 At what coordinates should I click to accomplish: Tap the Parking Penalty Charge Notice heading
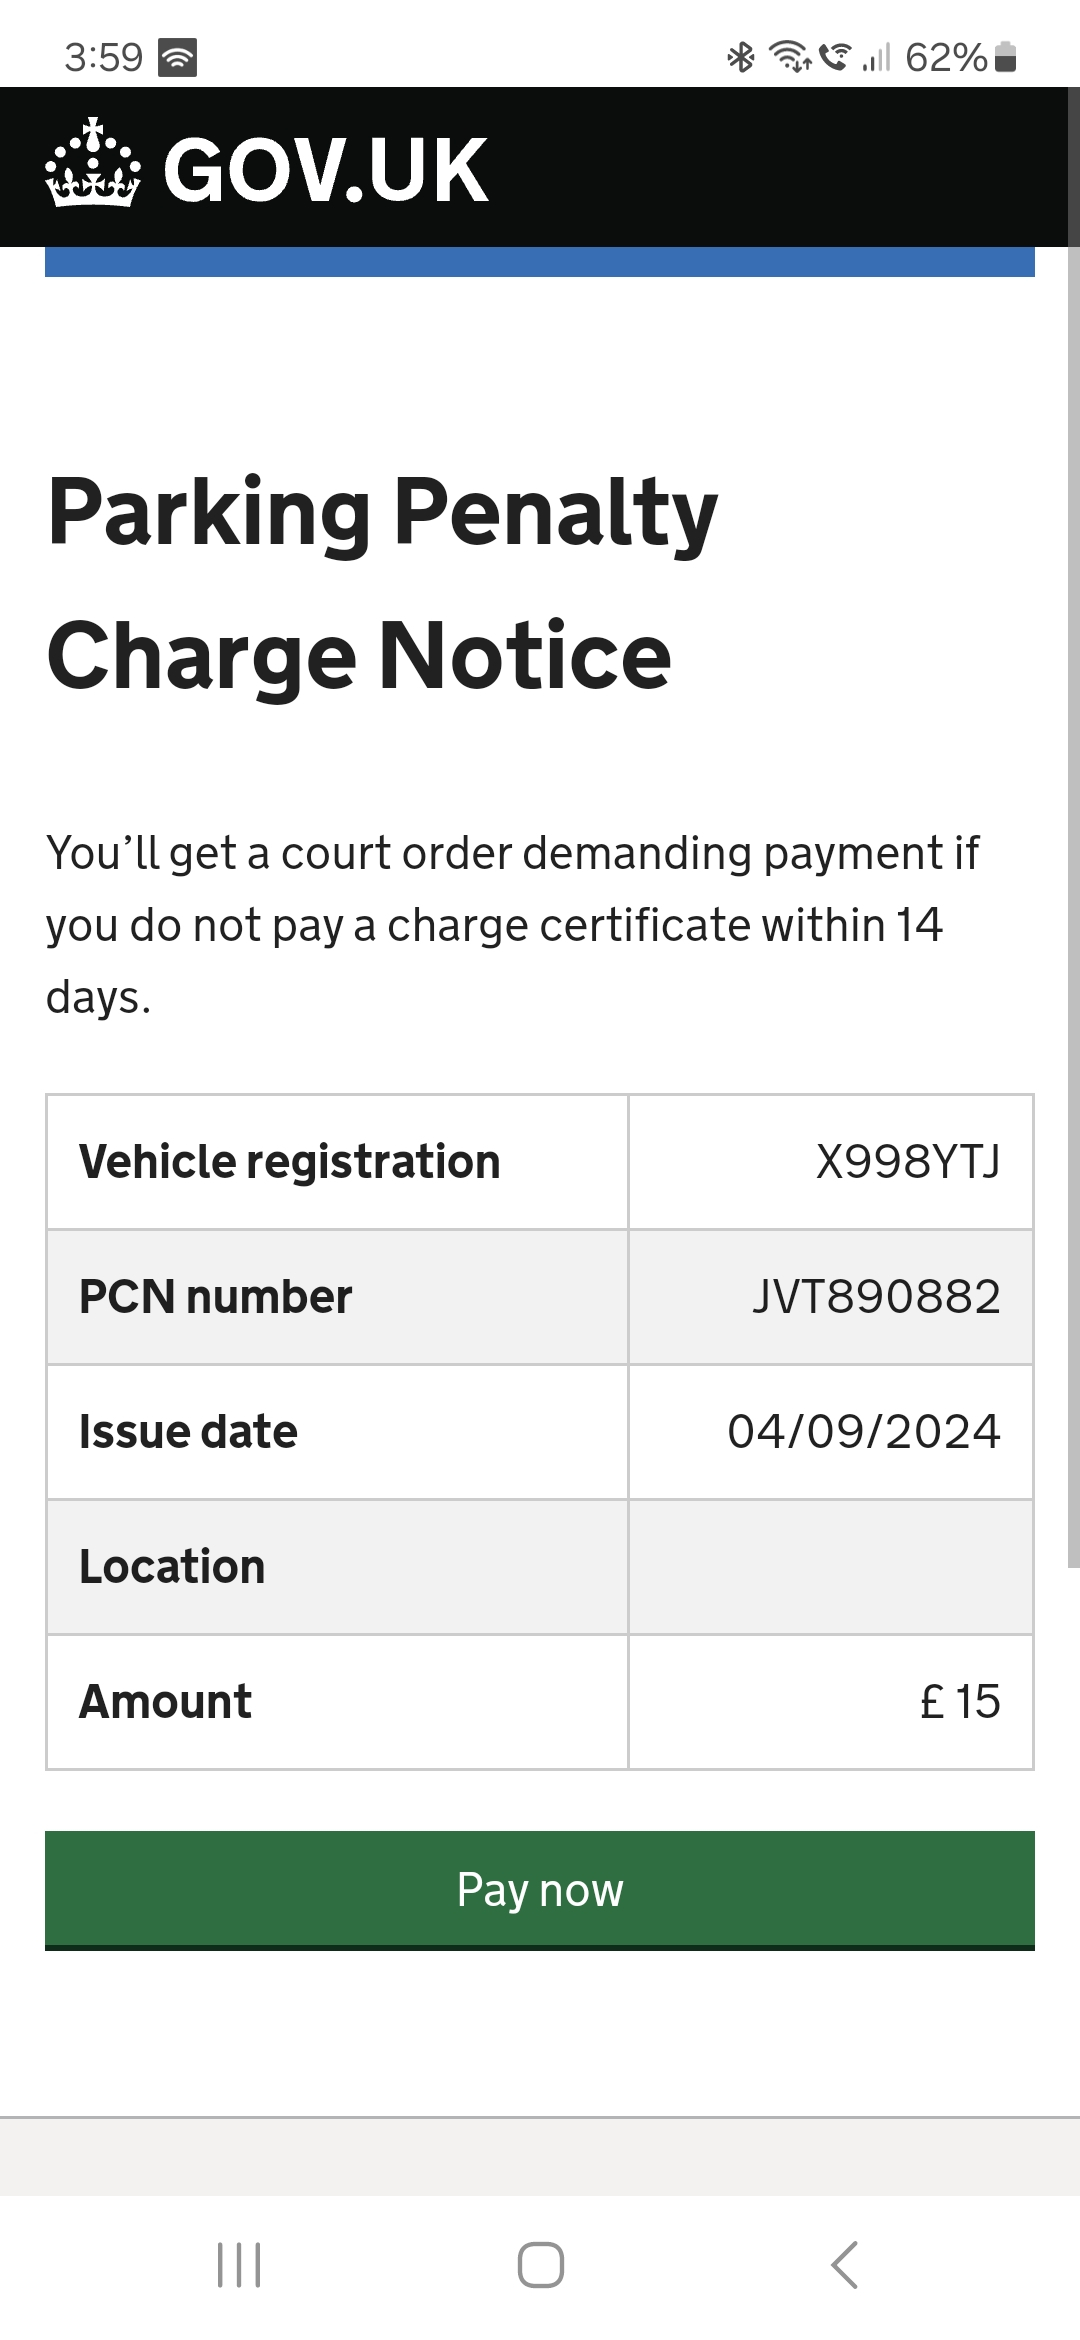pos(382,583)
